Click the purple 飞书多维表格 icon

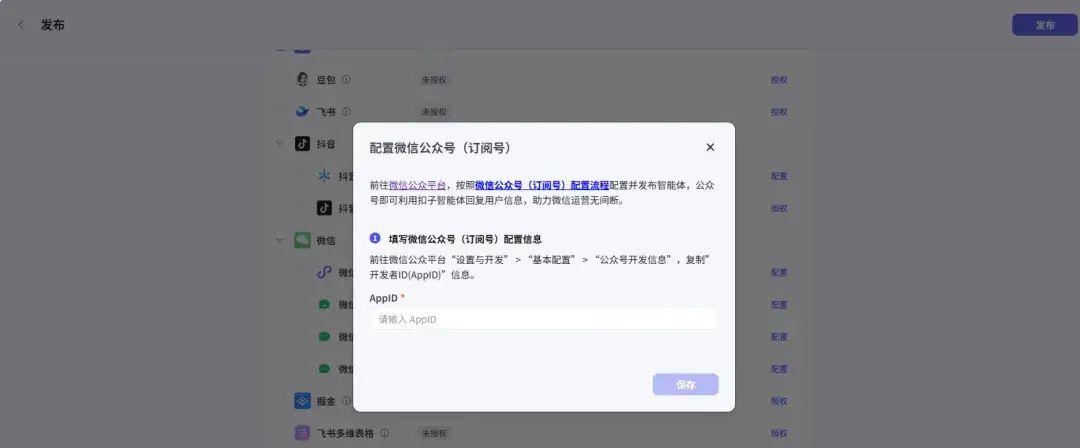pos(302,433)
